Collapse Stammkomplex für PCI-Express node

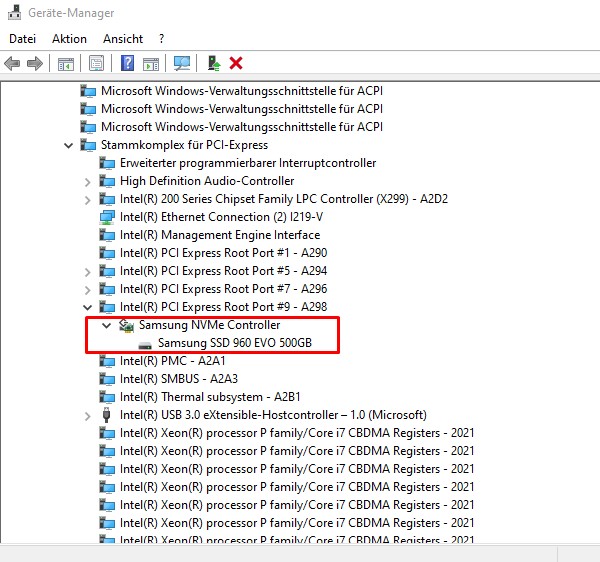click(x=68, y=145)
